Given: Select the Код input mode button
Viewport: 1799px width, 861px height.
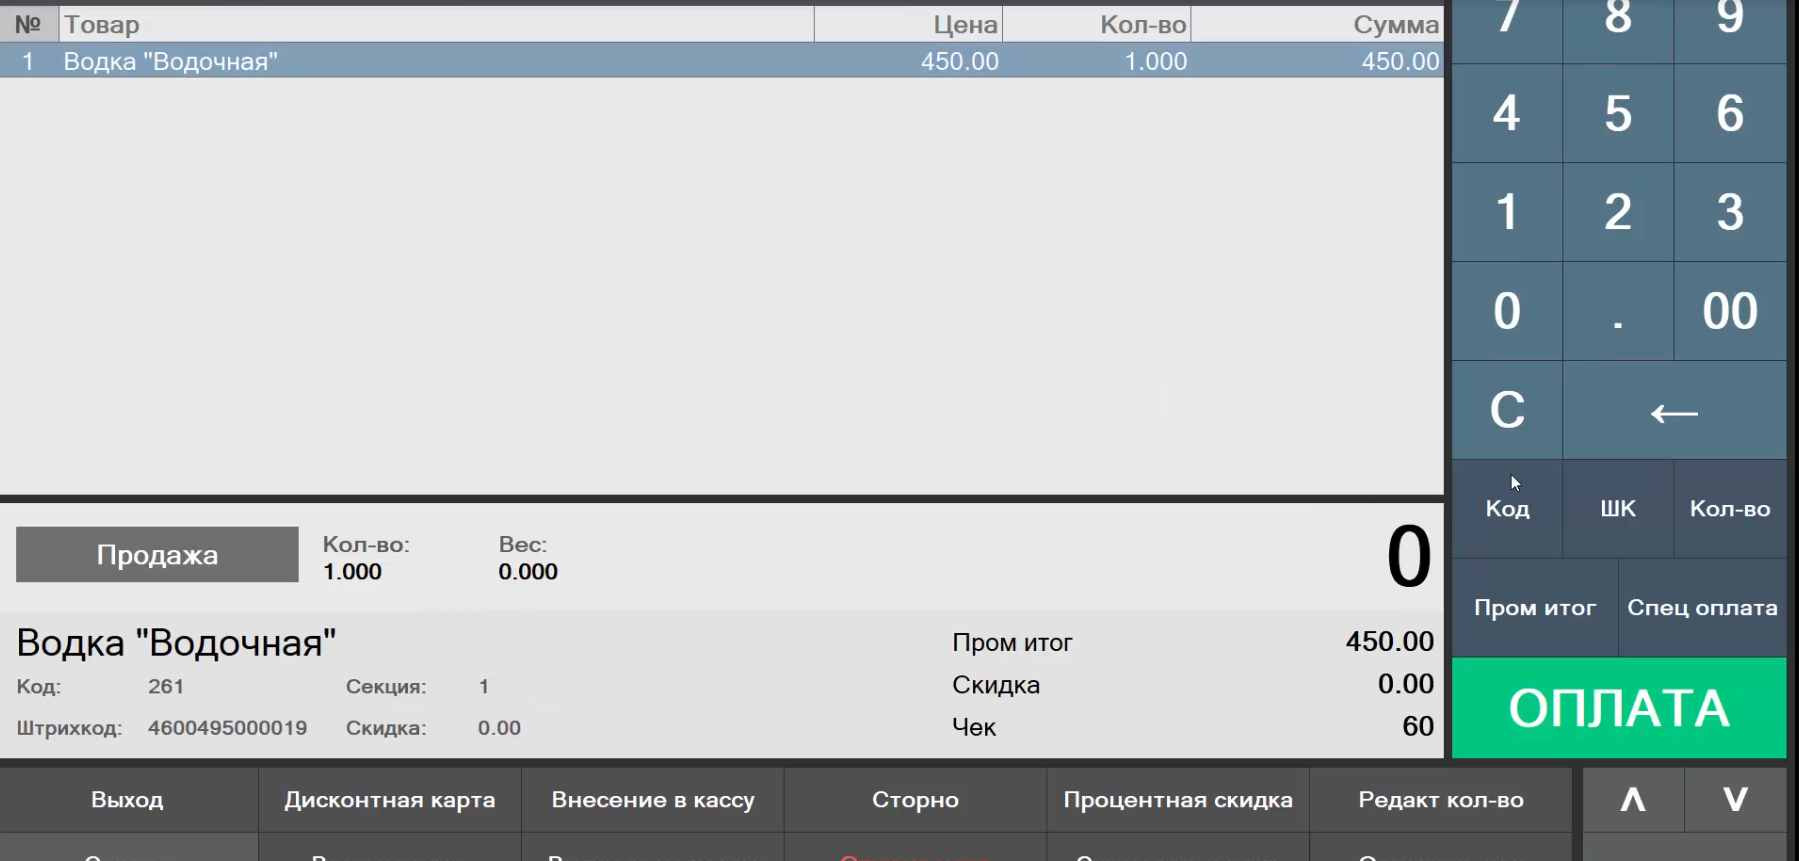Looking at the screenshot, I should click(x=1507, y=509).
